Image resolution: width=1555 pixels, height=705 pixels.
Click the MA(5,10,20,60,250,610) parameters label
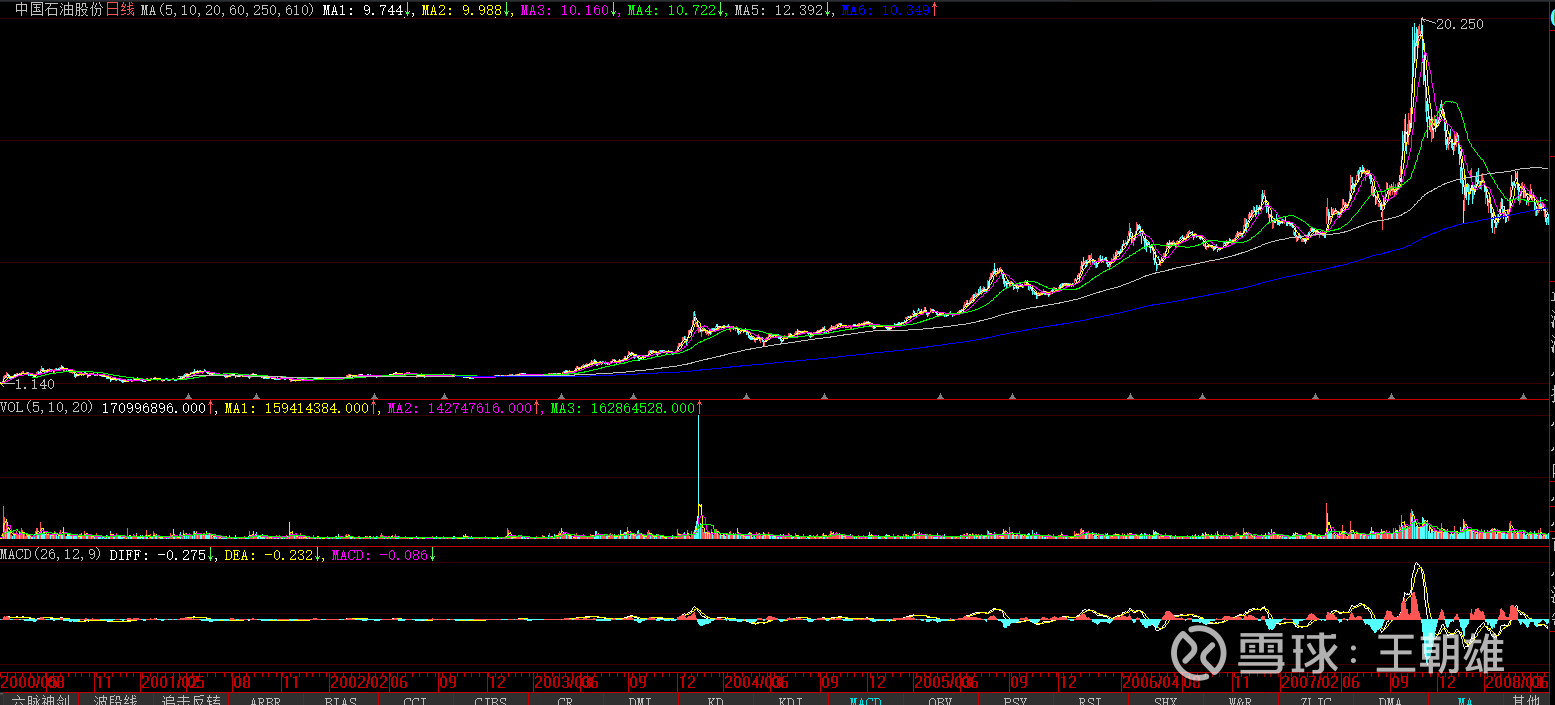click(x=226, y=9)
